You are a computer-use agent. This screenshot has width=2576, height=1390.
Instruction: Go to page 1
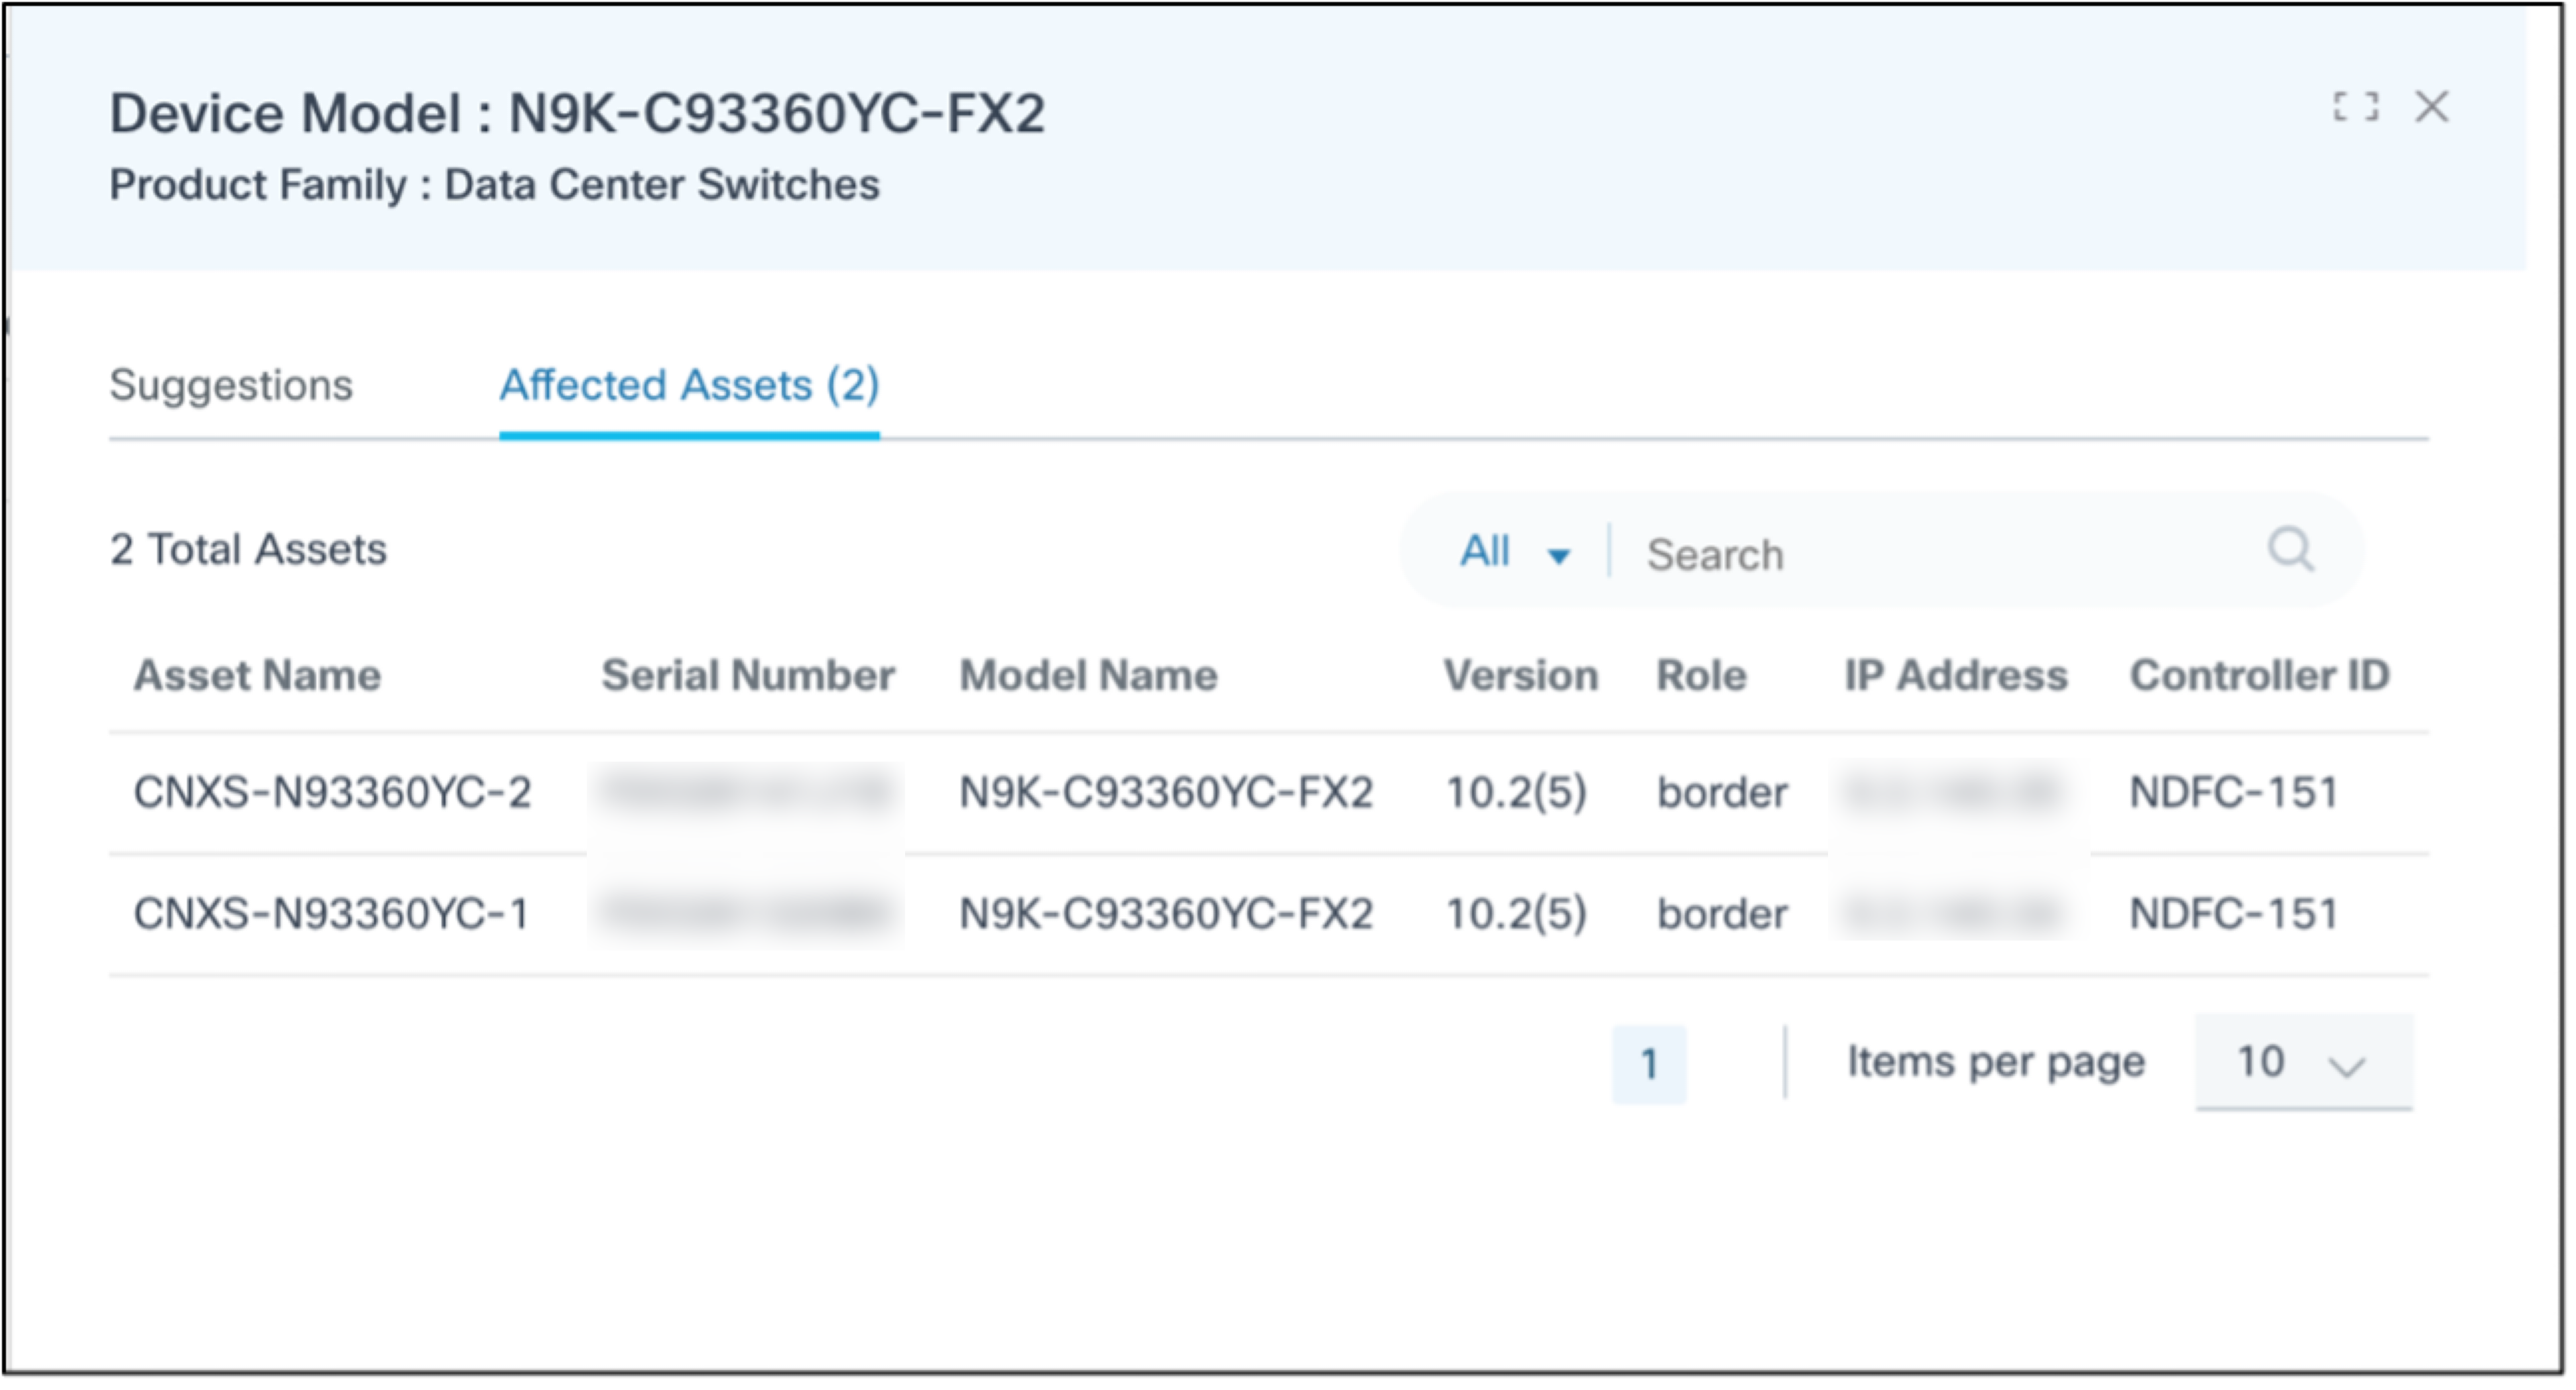[x=1648, y=1064]
